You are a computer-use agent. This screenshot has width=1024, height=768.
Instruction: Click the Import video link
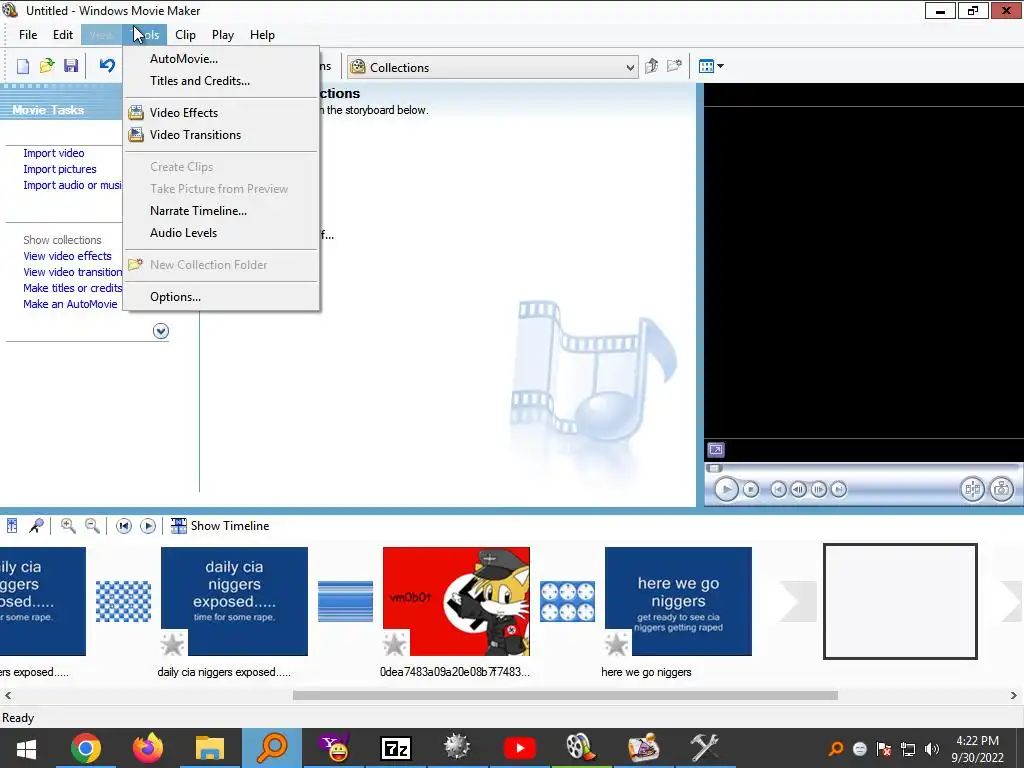54,153
